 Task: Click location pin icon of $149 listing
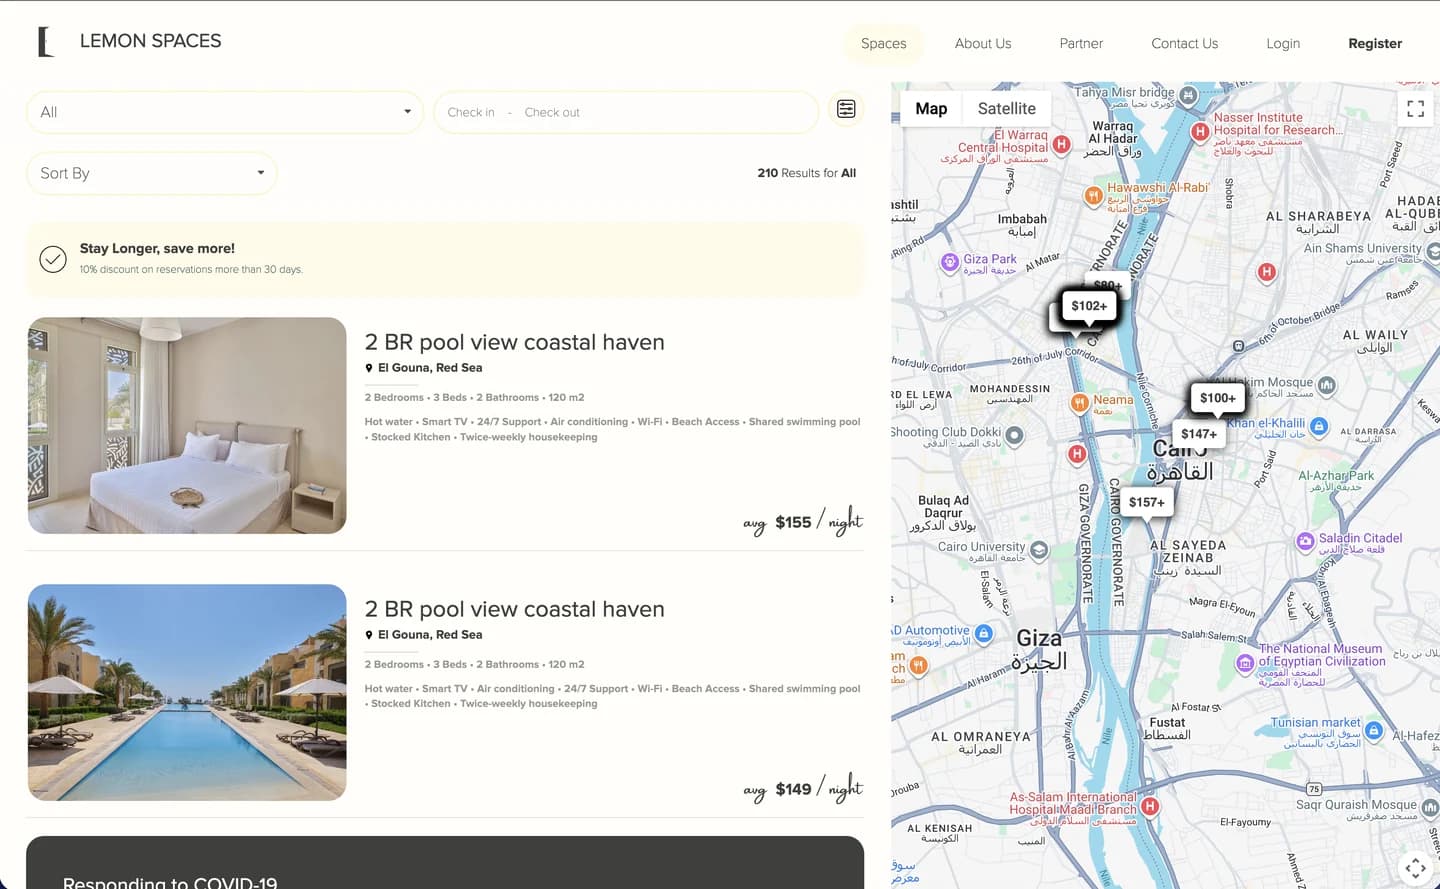coord(369,635)
